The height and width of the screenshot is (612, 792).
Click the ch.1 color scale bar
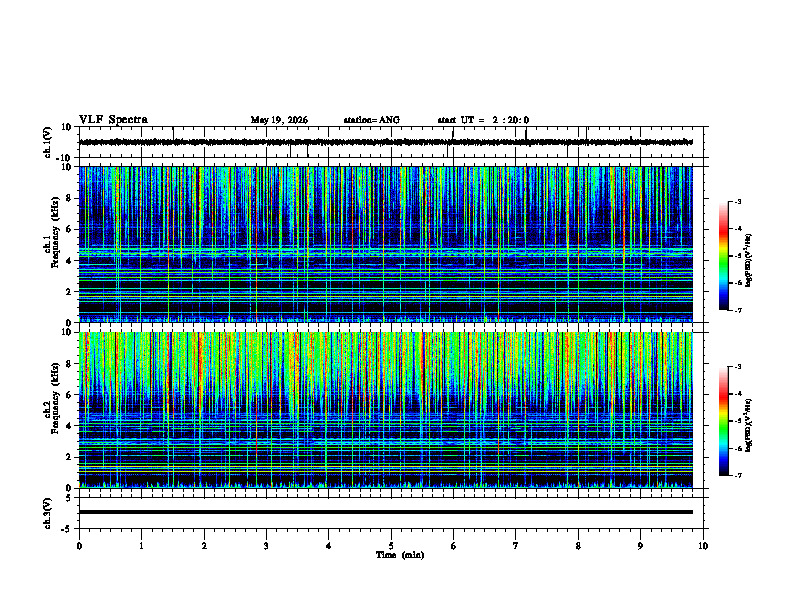click(724, 256)
